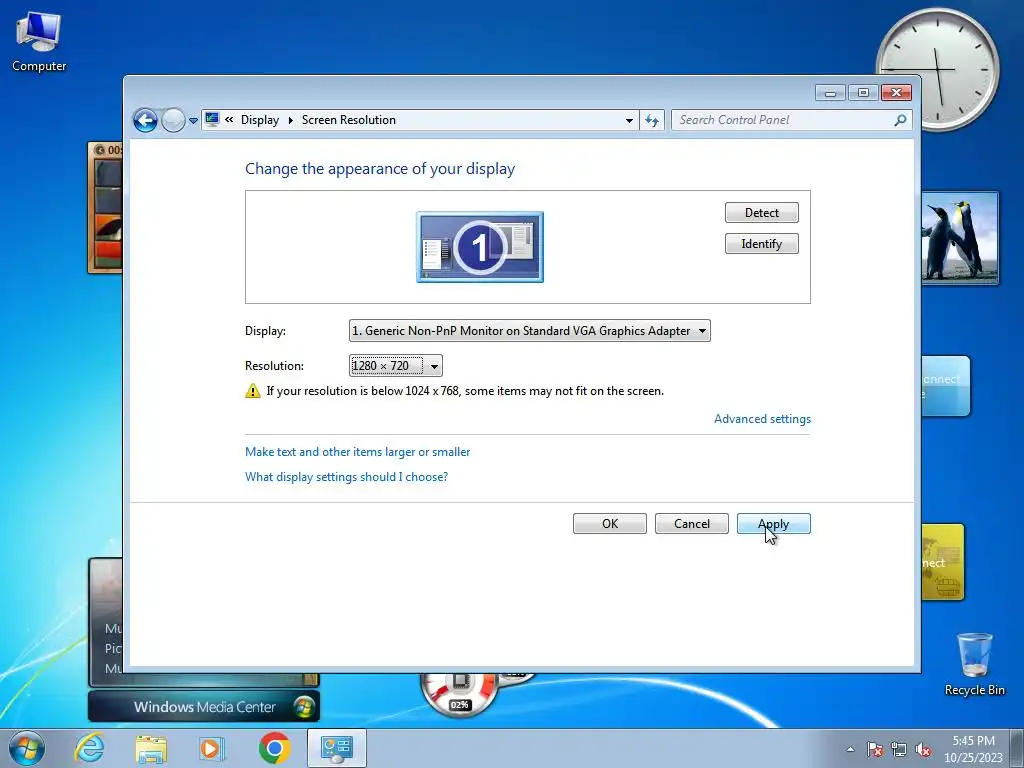The height and width of the screenshot is (768, 1024).
Task: Click the Show desktop button
Action: [1019, 749]
